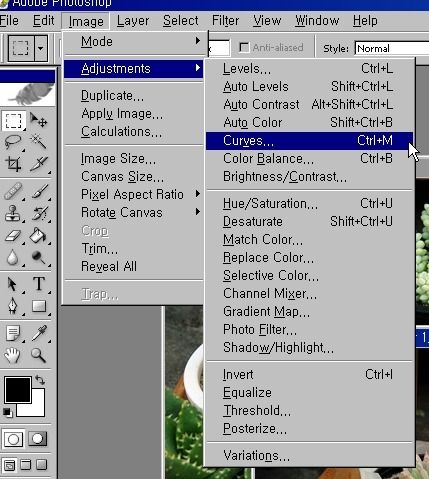Choose Image Size... command
This screenshot has height=479, width=429.
[x=133, y=159]
